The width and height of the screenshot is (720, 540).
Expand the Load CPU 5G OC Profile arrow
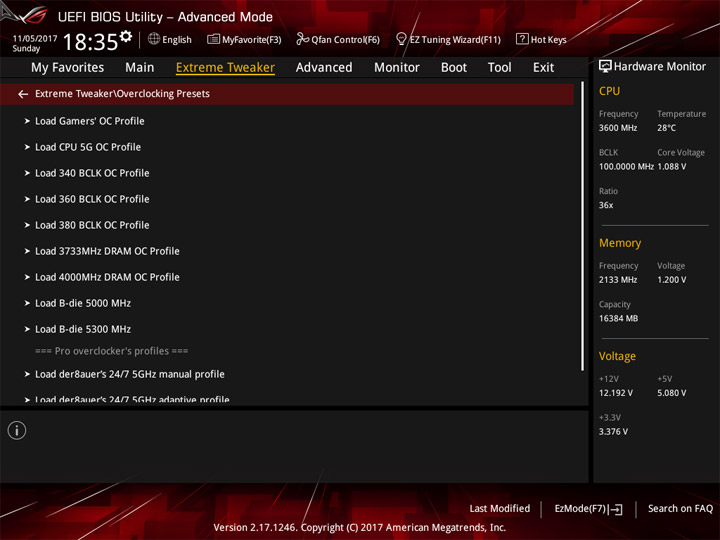[x=27, y=147]
